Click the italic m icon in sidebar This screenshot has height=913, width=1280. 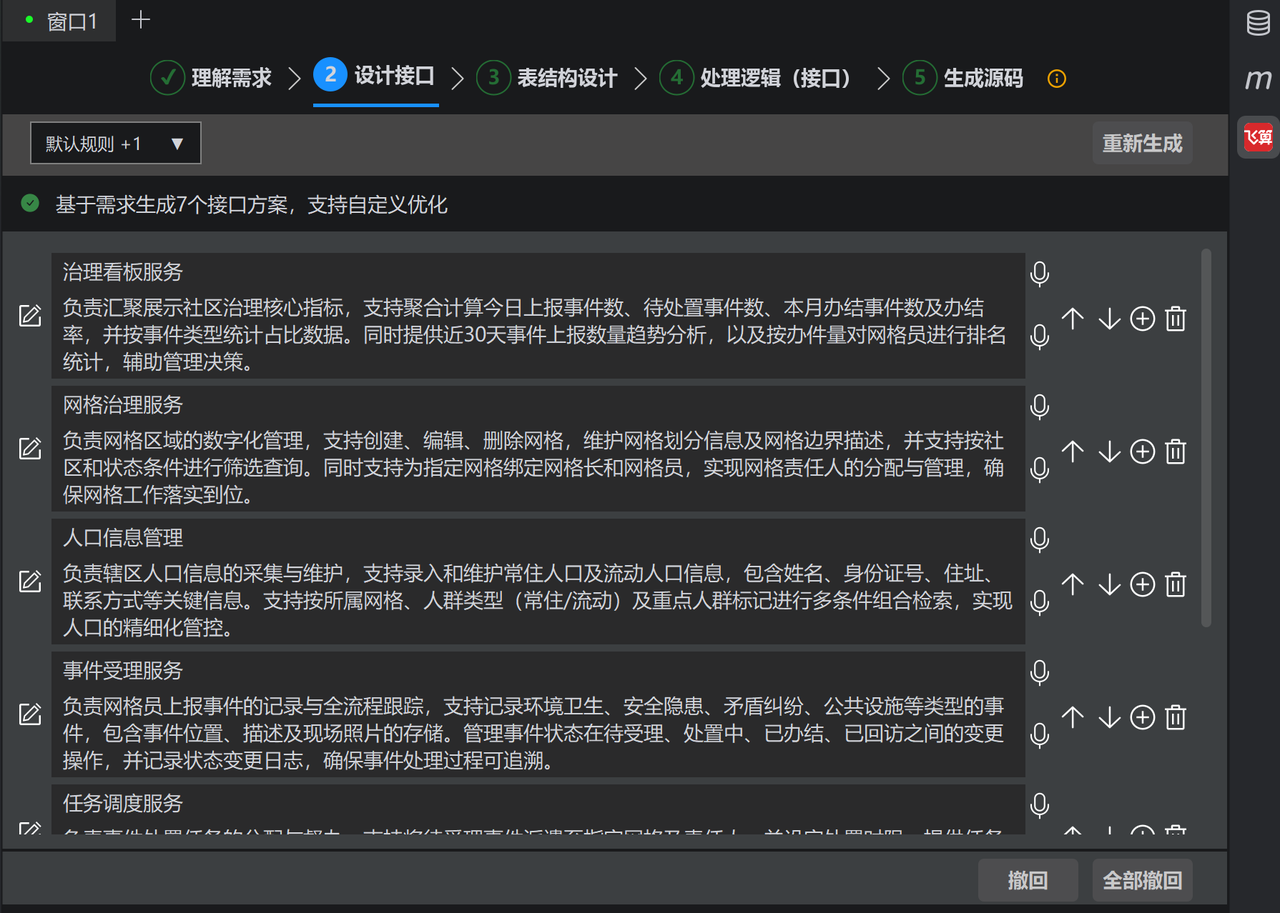[1258, 80]
